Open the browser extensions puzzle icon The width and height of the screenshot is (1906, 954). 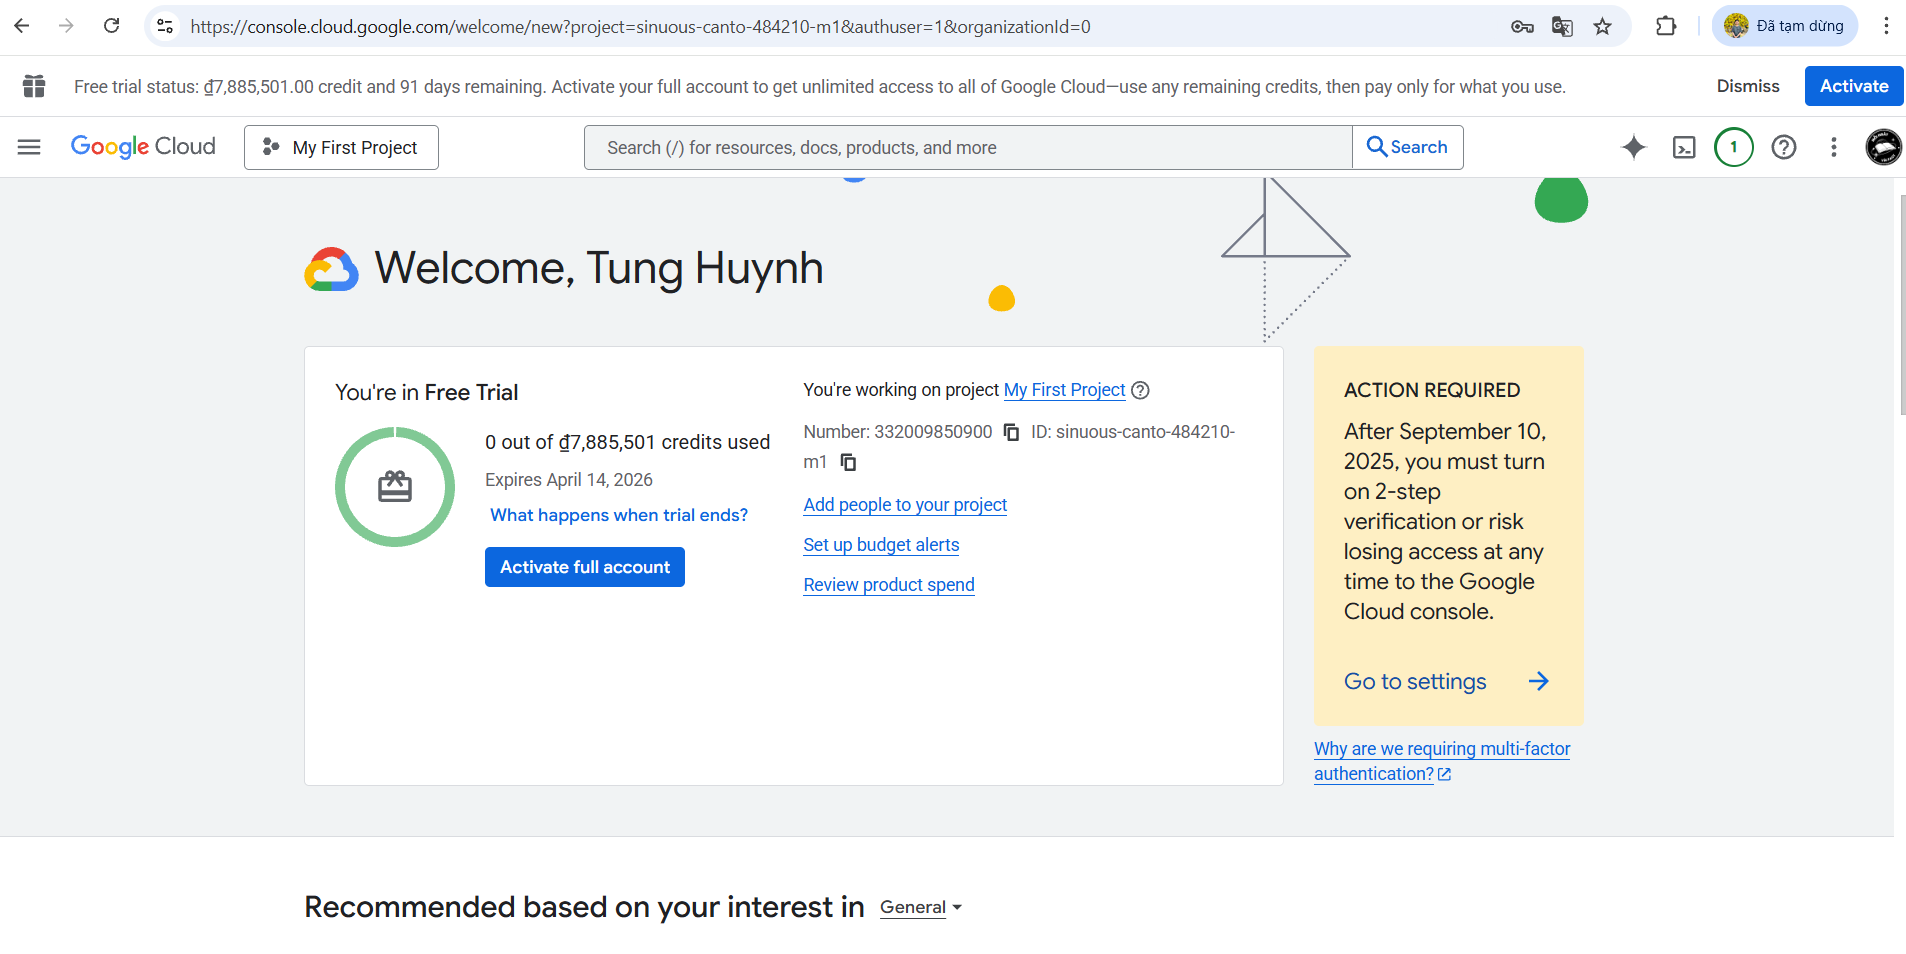(1665, 26)
